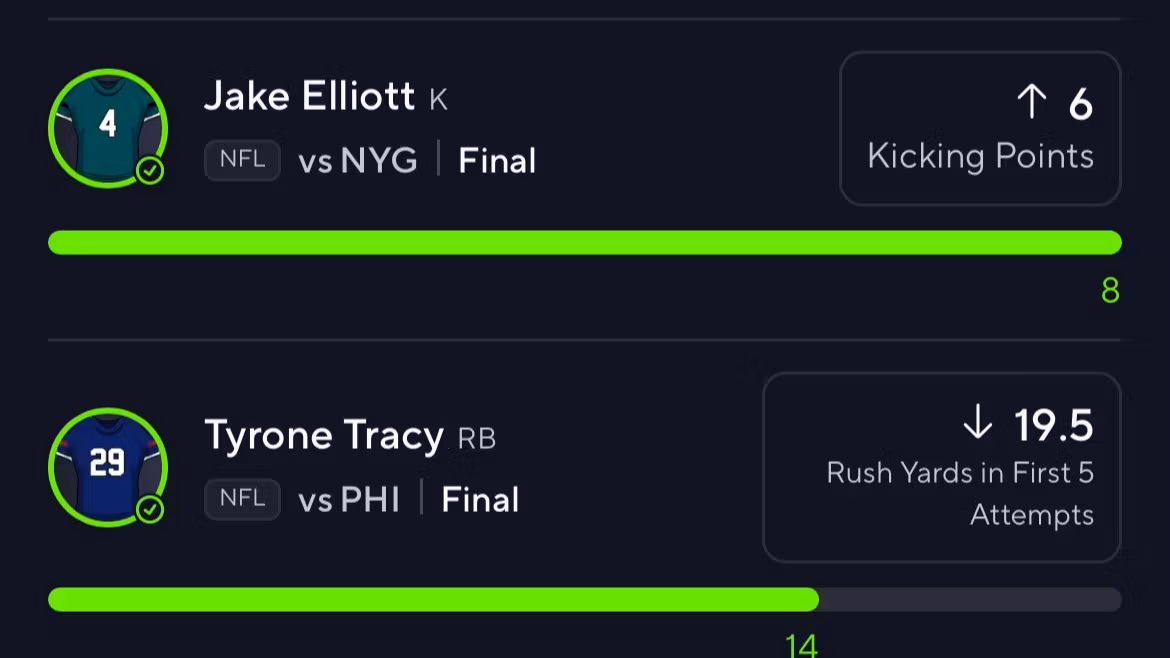Tap the NFL badge under Tyrone Tracy
This screenshot has width=1170, height=658.
(x=242, y=499)
